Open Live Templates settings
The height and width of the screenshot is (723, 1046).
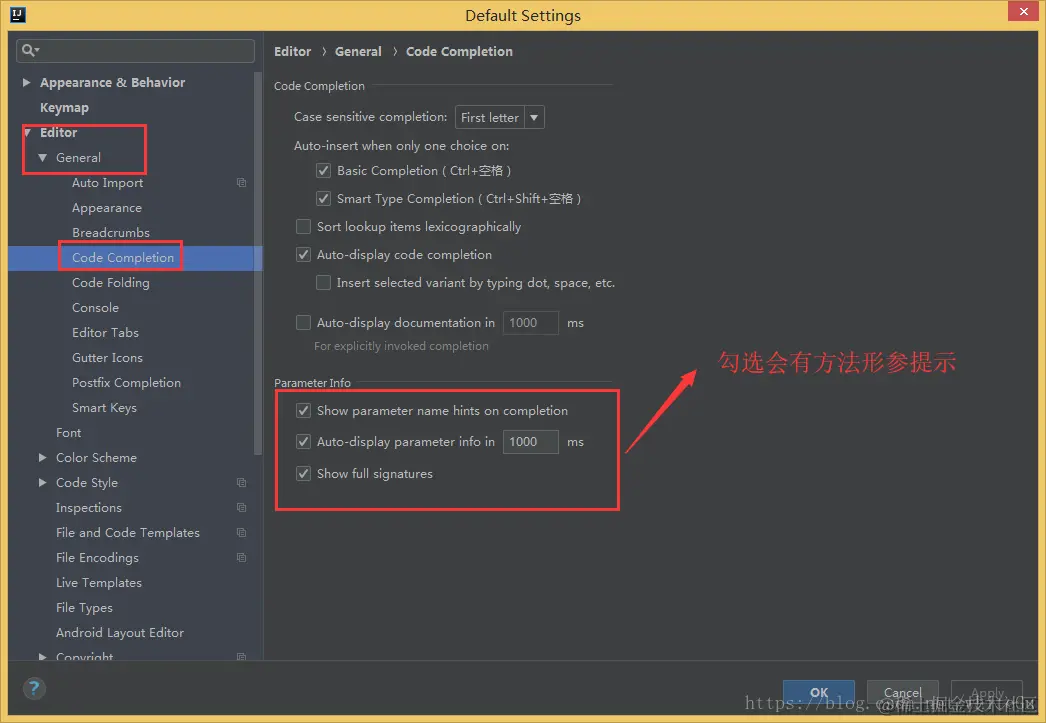point(99,582)
